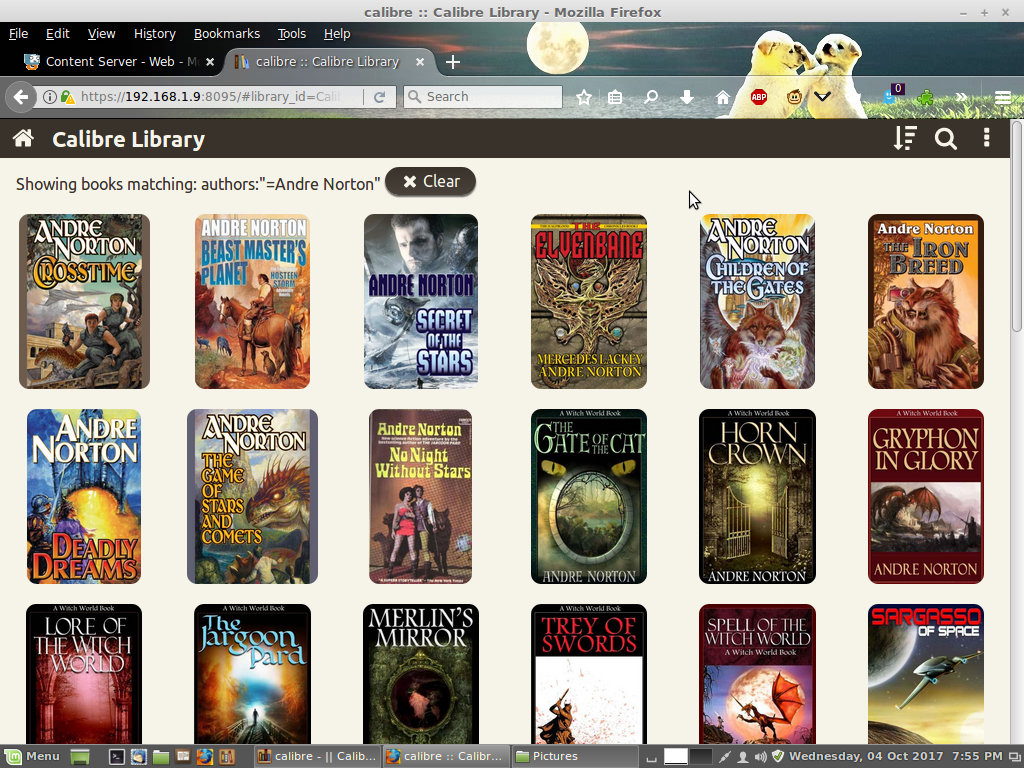Click the green puzzle piece extension icon
Viewport: 1024px width, 768px height.
[925, 98]
